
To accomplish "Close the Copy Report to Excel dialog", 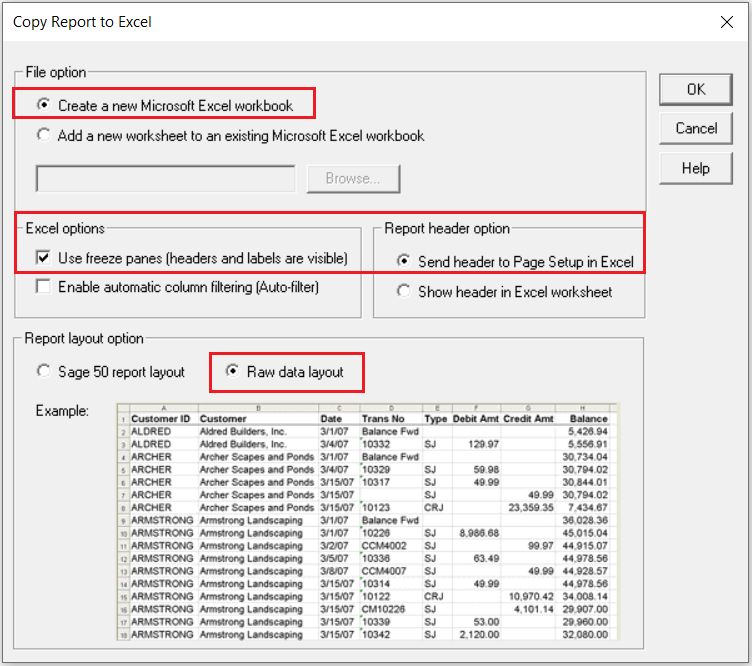I will point(727,22).
